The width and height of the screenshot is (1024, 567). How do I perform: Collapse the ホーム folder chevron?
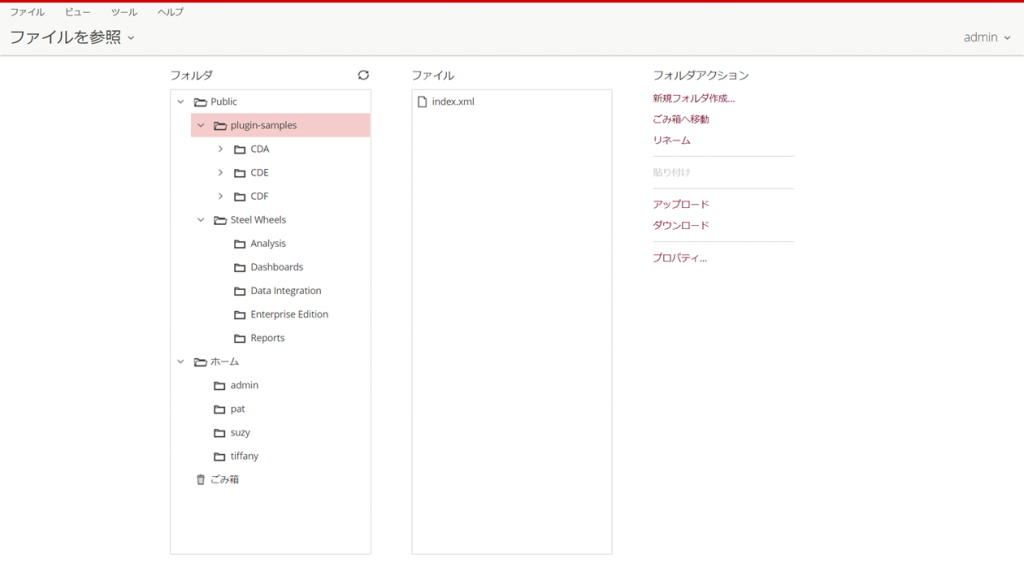[x=181, y=362]
